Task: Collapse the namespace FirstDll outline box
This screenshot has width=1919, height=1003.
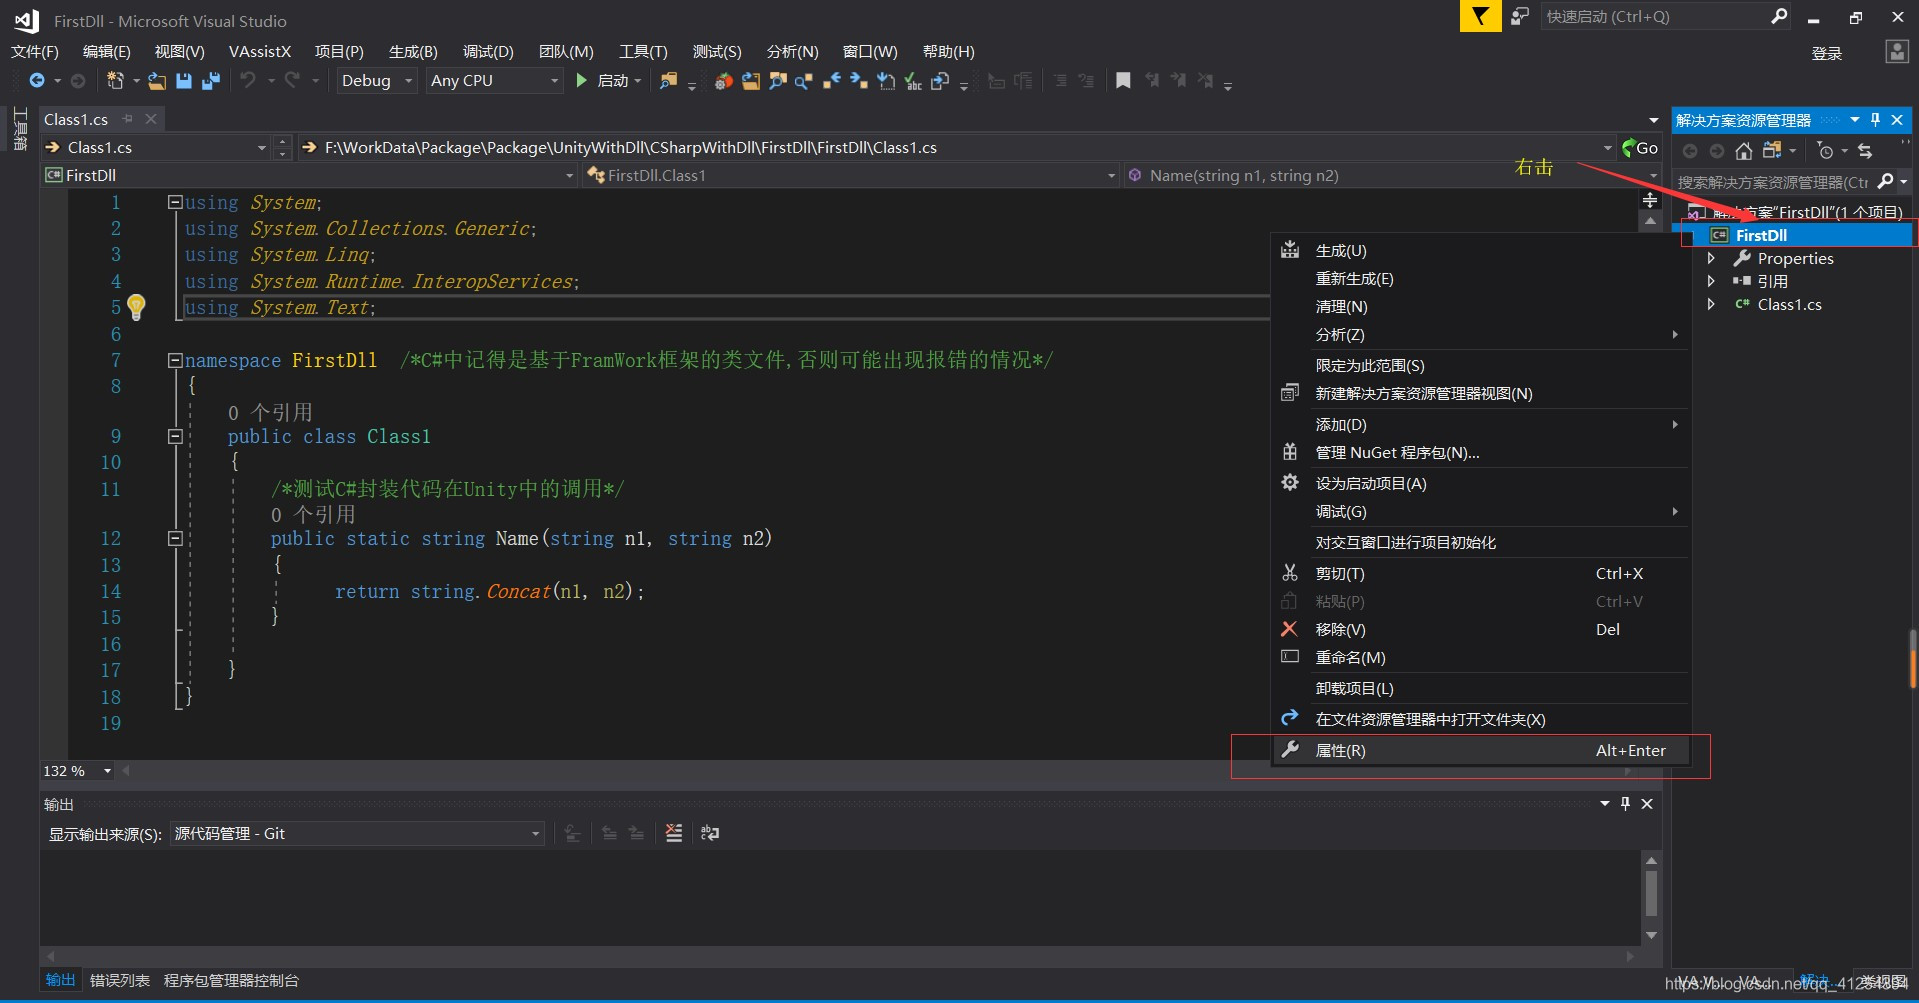Action: (x=175, y=360)
